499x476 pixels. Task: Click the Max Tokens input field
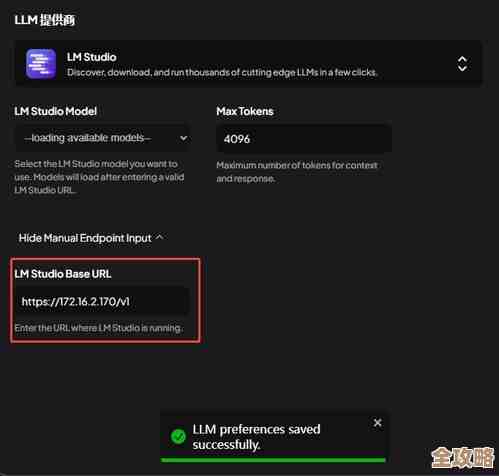coord(304,139)
